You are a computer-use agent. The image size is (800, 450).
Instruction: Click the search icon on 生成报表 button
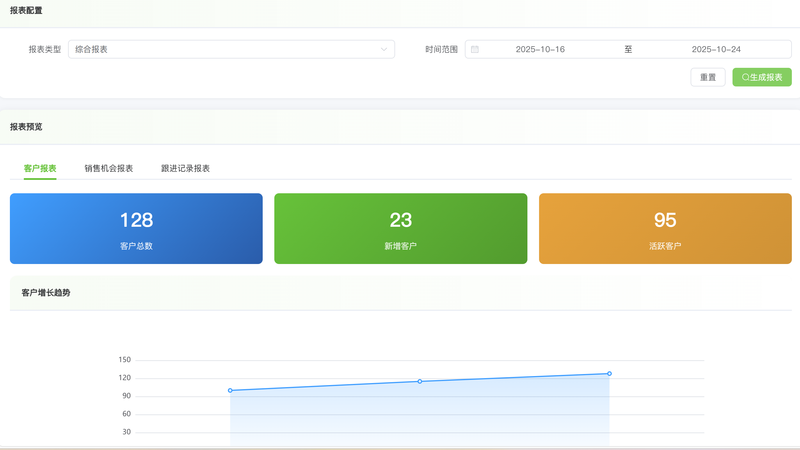(745, 77)
